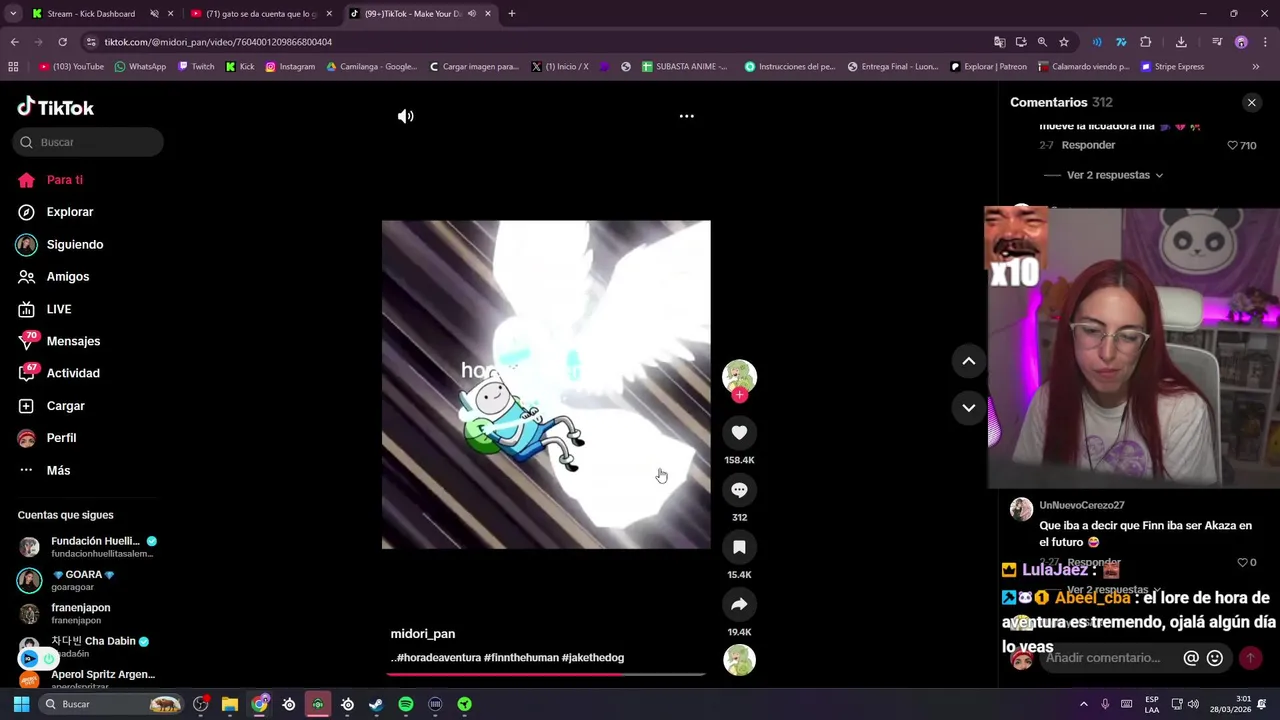Open the #jakethedog hashtag
1280x720 pixels.
tap(593, 658)
